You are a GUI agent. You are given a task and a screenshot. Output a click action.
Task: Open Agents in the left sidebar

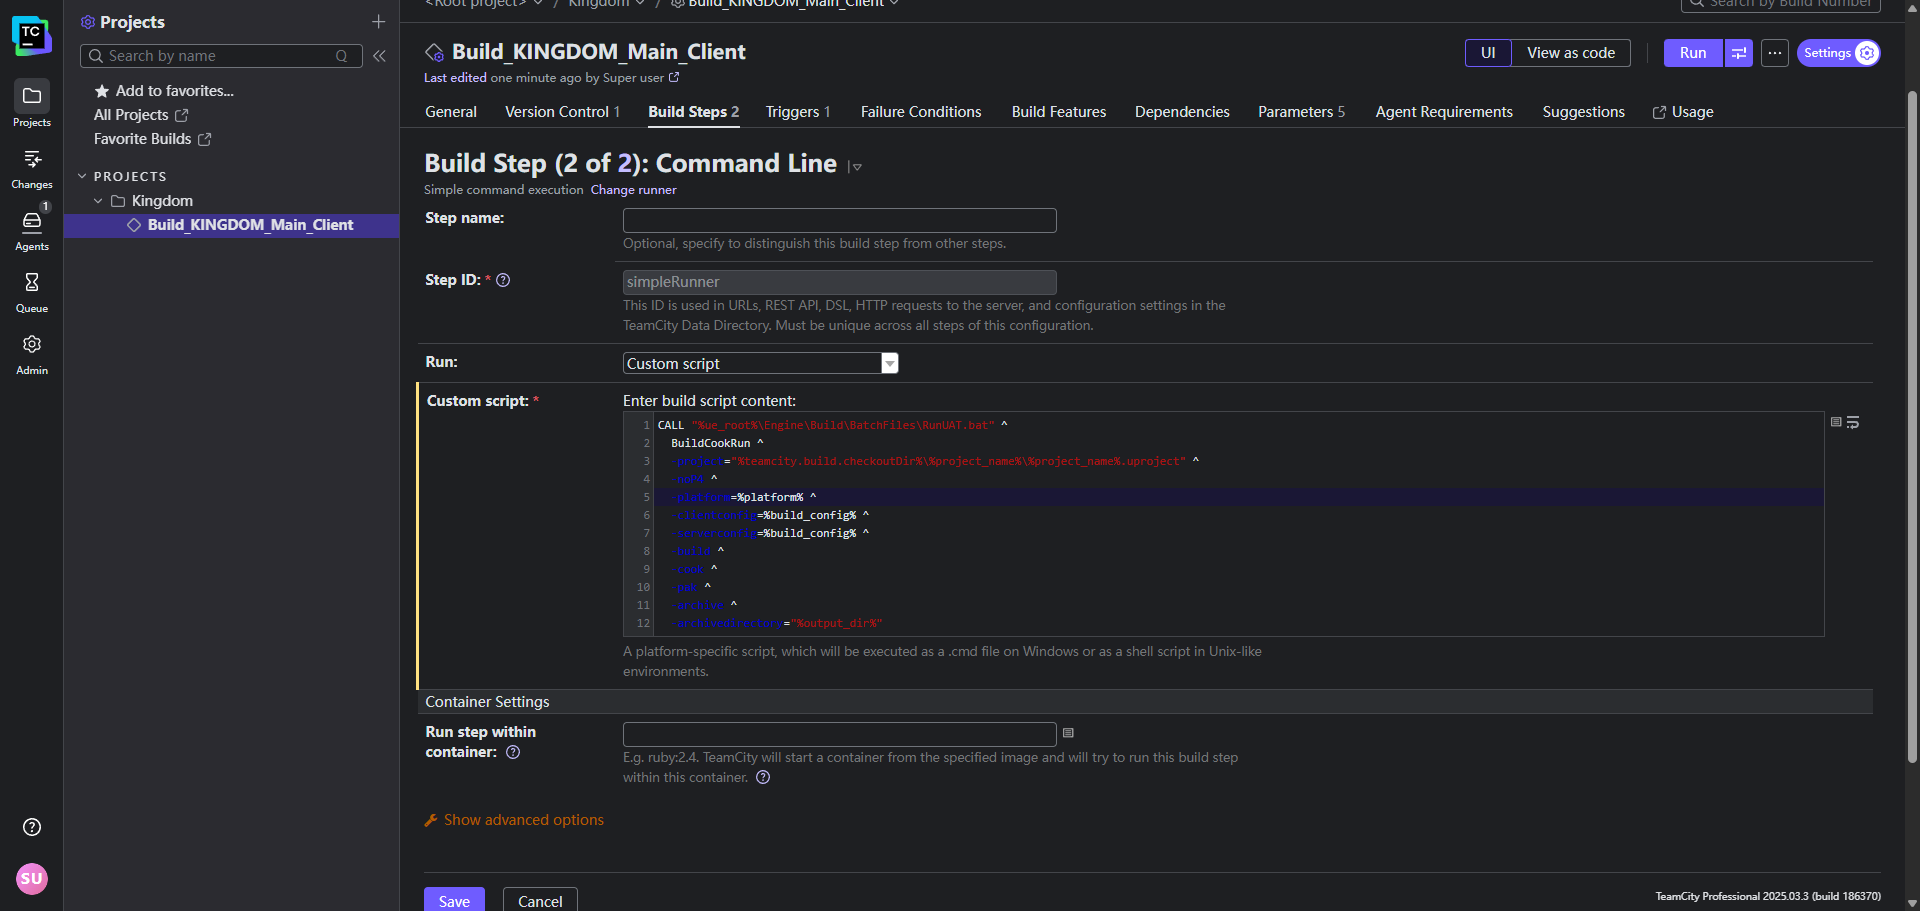32,229
